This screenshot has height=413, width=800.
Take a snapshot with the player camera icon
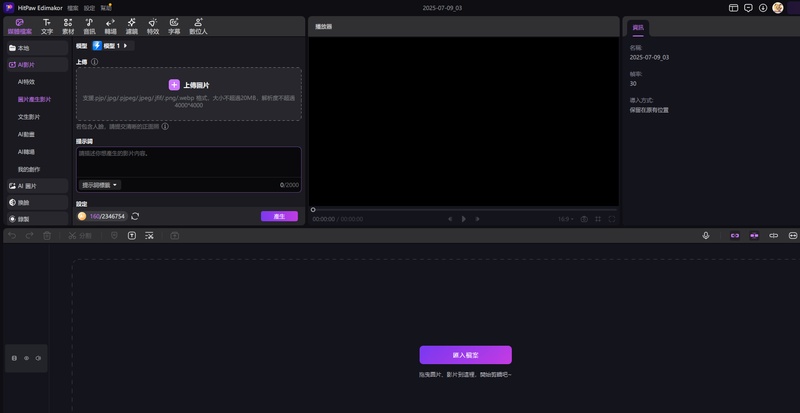(x=584, y=218)
